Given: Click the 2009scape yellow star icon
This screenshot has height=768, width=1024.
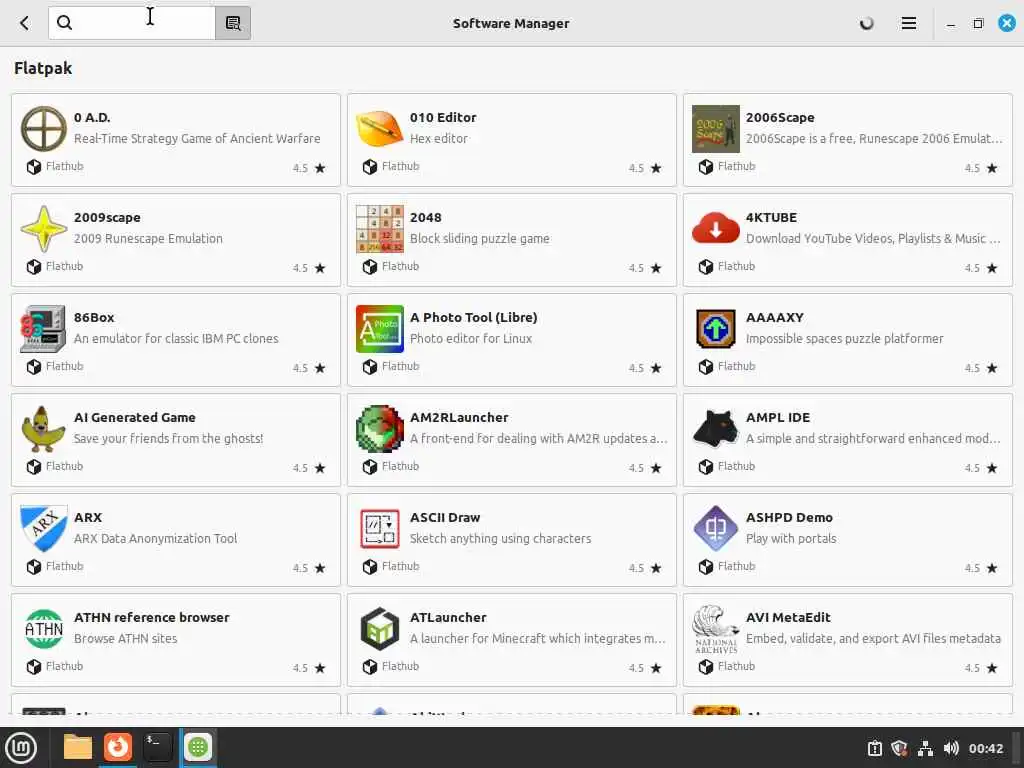Looking at the screenshot, I should [x=44, y=229].
